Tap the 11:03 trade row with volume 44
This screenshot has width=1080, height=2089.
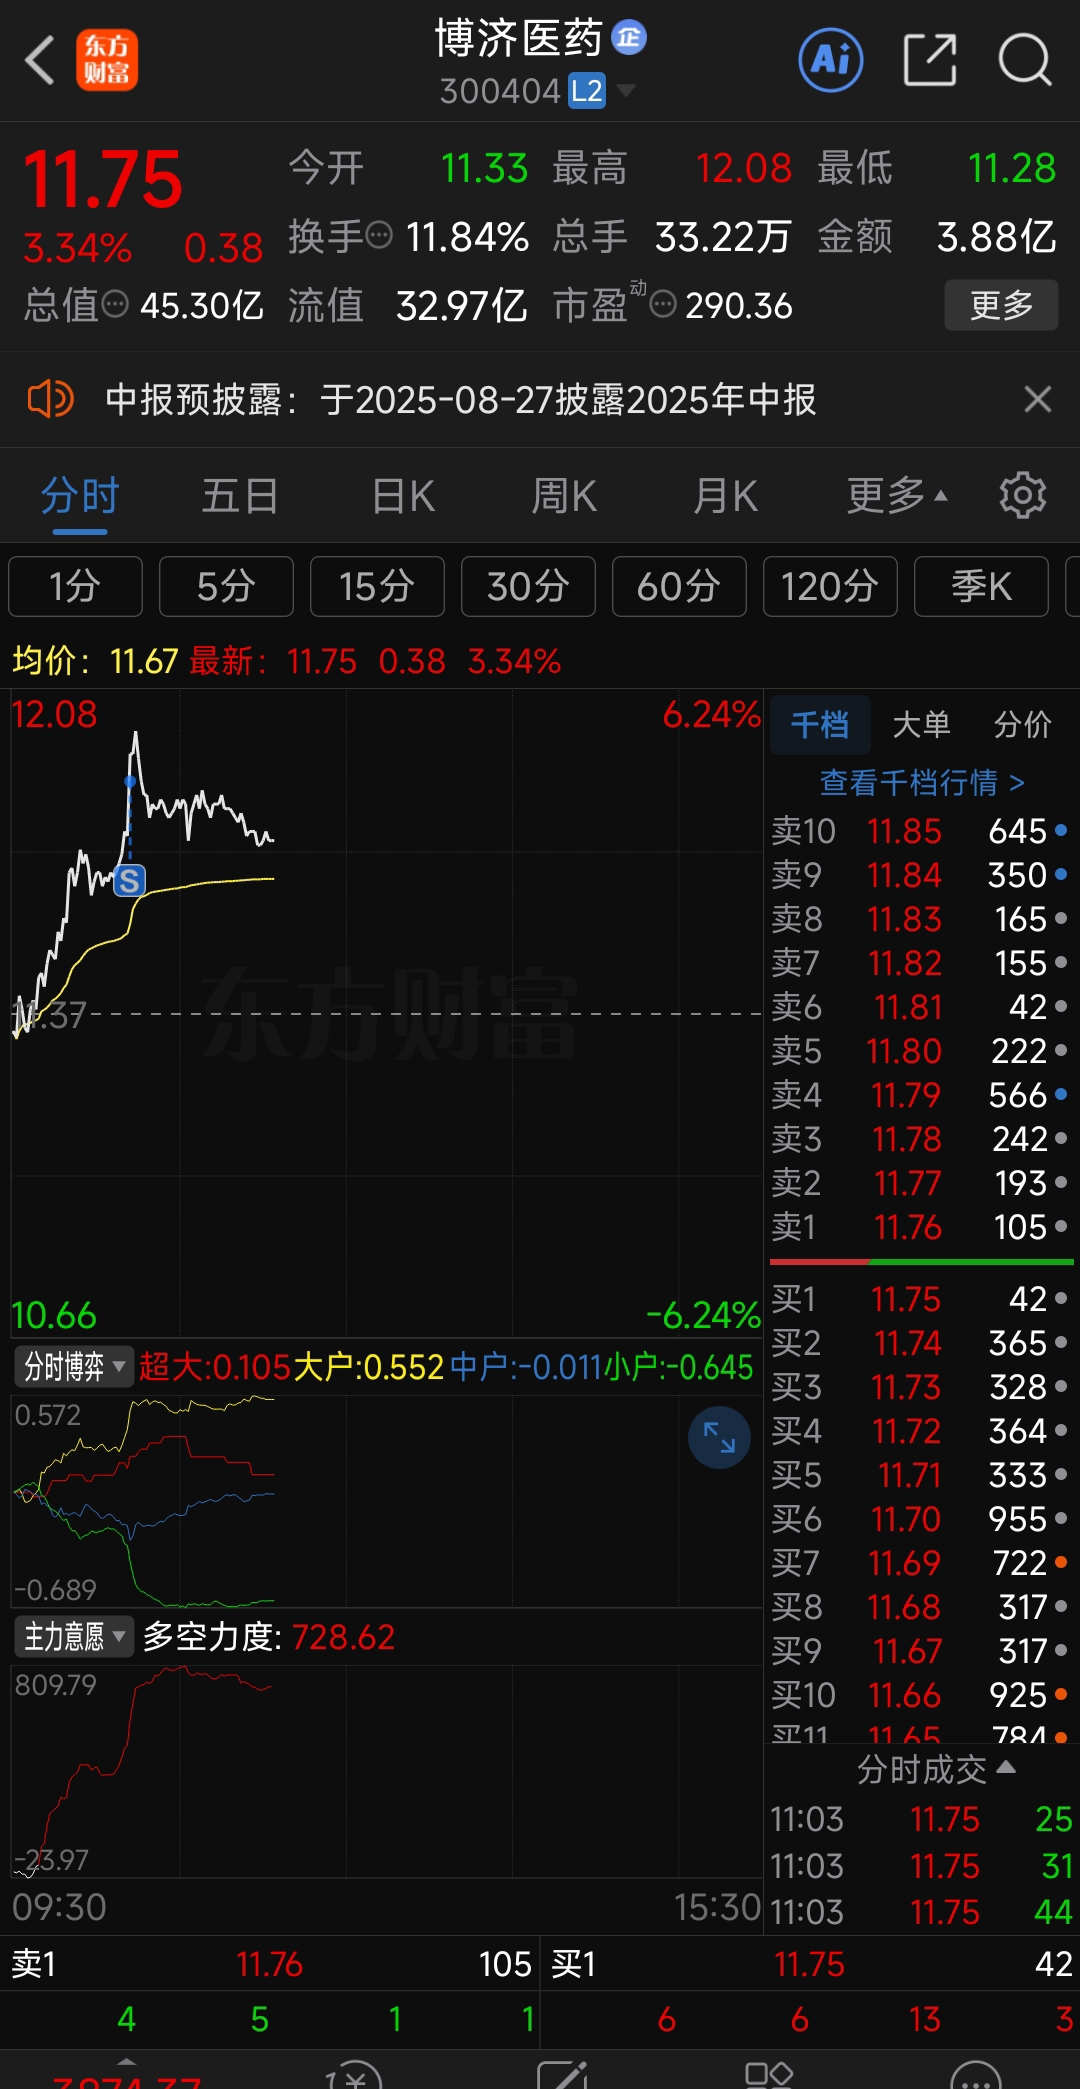(921, 1912)
